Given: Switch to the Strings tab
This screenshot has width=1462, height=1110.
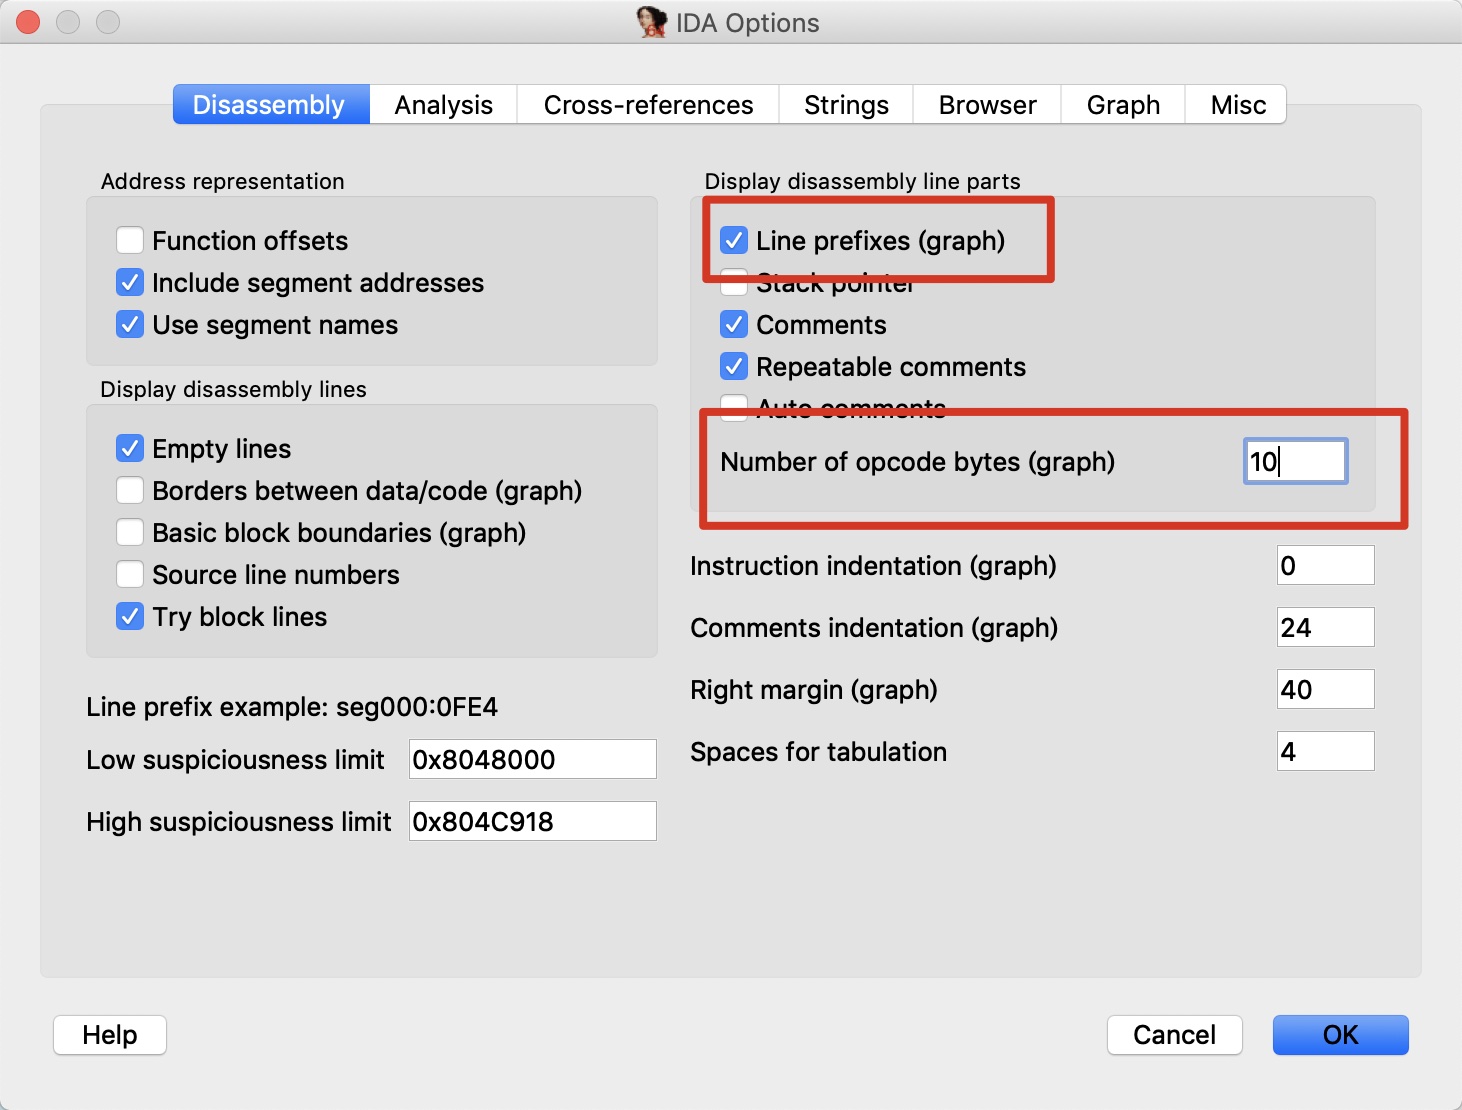Looking at the screenshot, I should 846,105.
